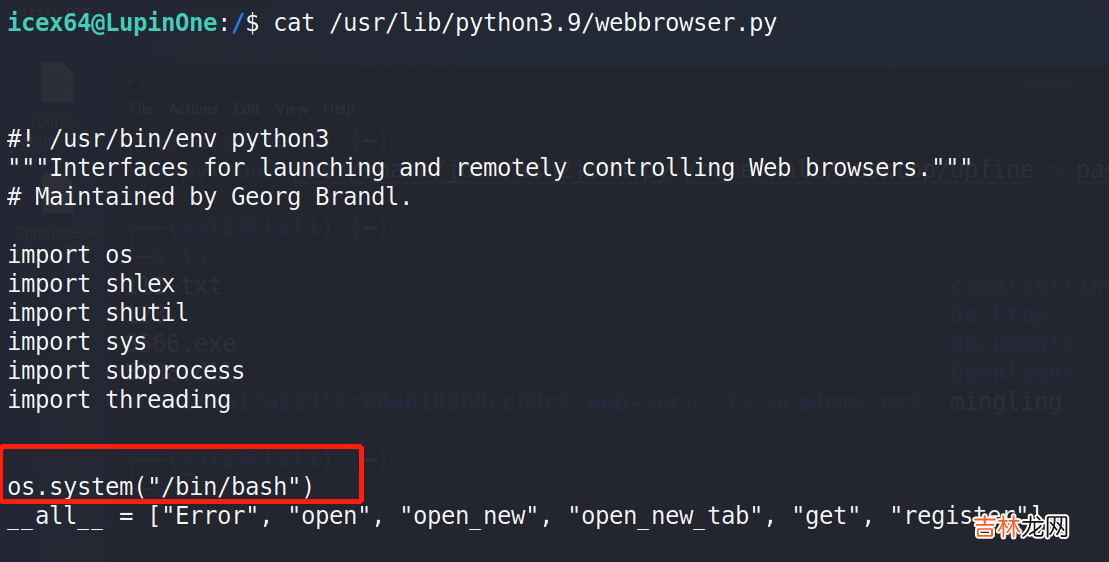The width and height of the screenshot is (1109, 562).
Task: Click the "import subprocess" line
Action: 126,371
